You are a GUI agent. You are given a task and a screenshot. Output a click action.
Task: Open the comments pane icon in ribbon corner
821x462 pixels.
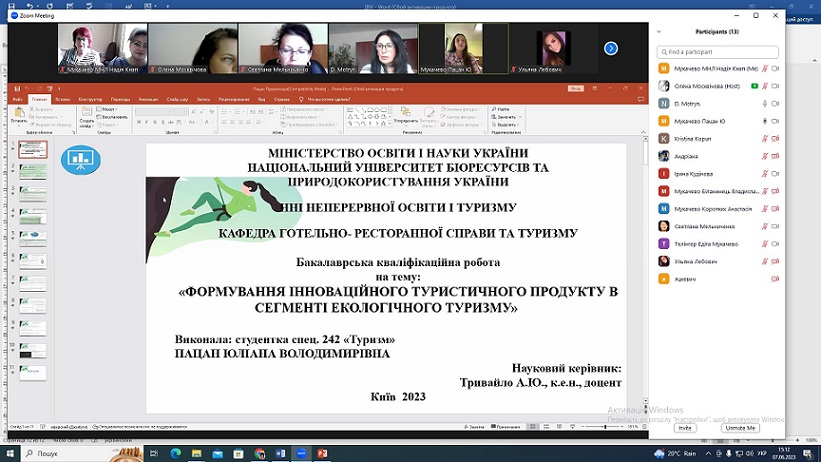point(640,99)
